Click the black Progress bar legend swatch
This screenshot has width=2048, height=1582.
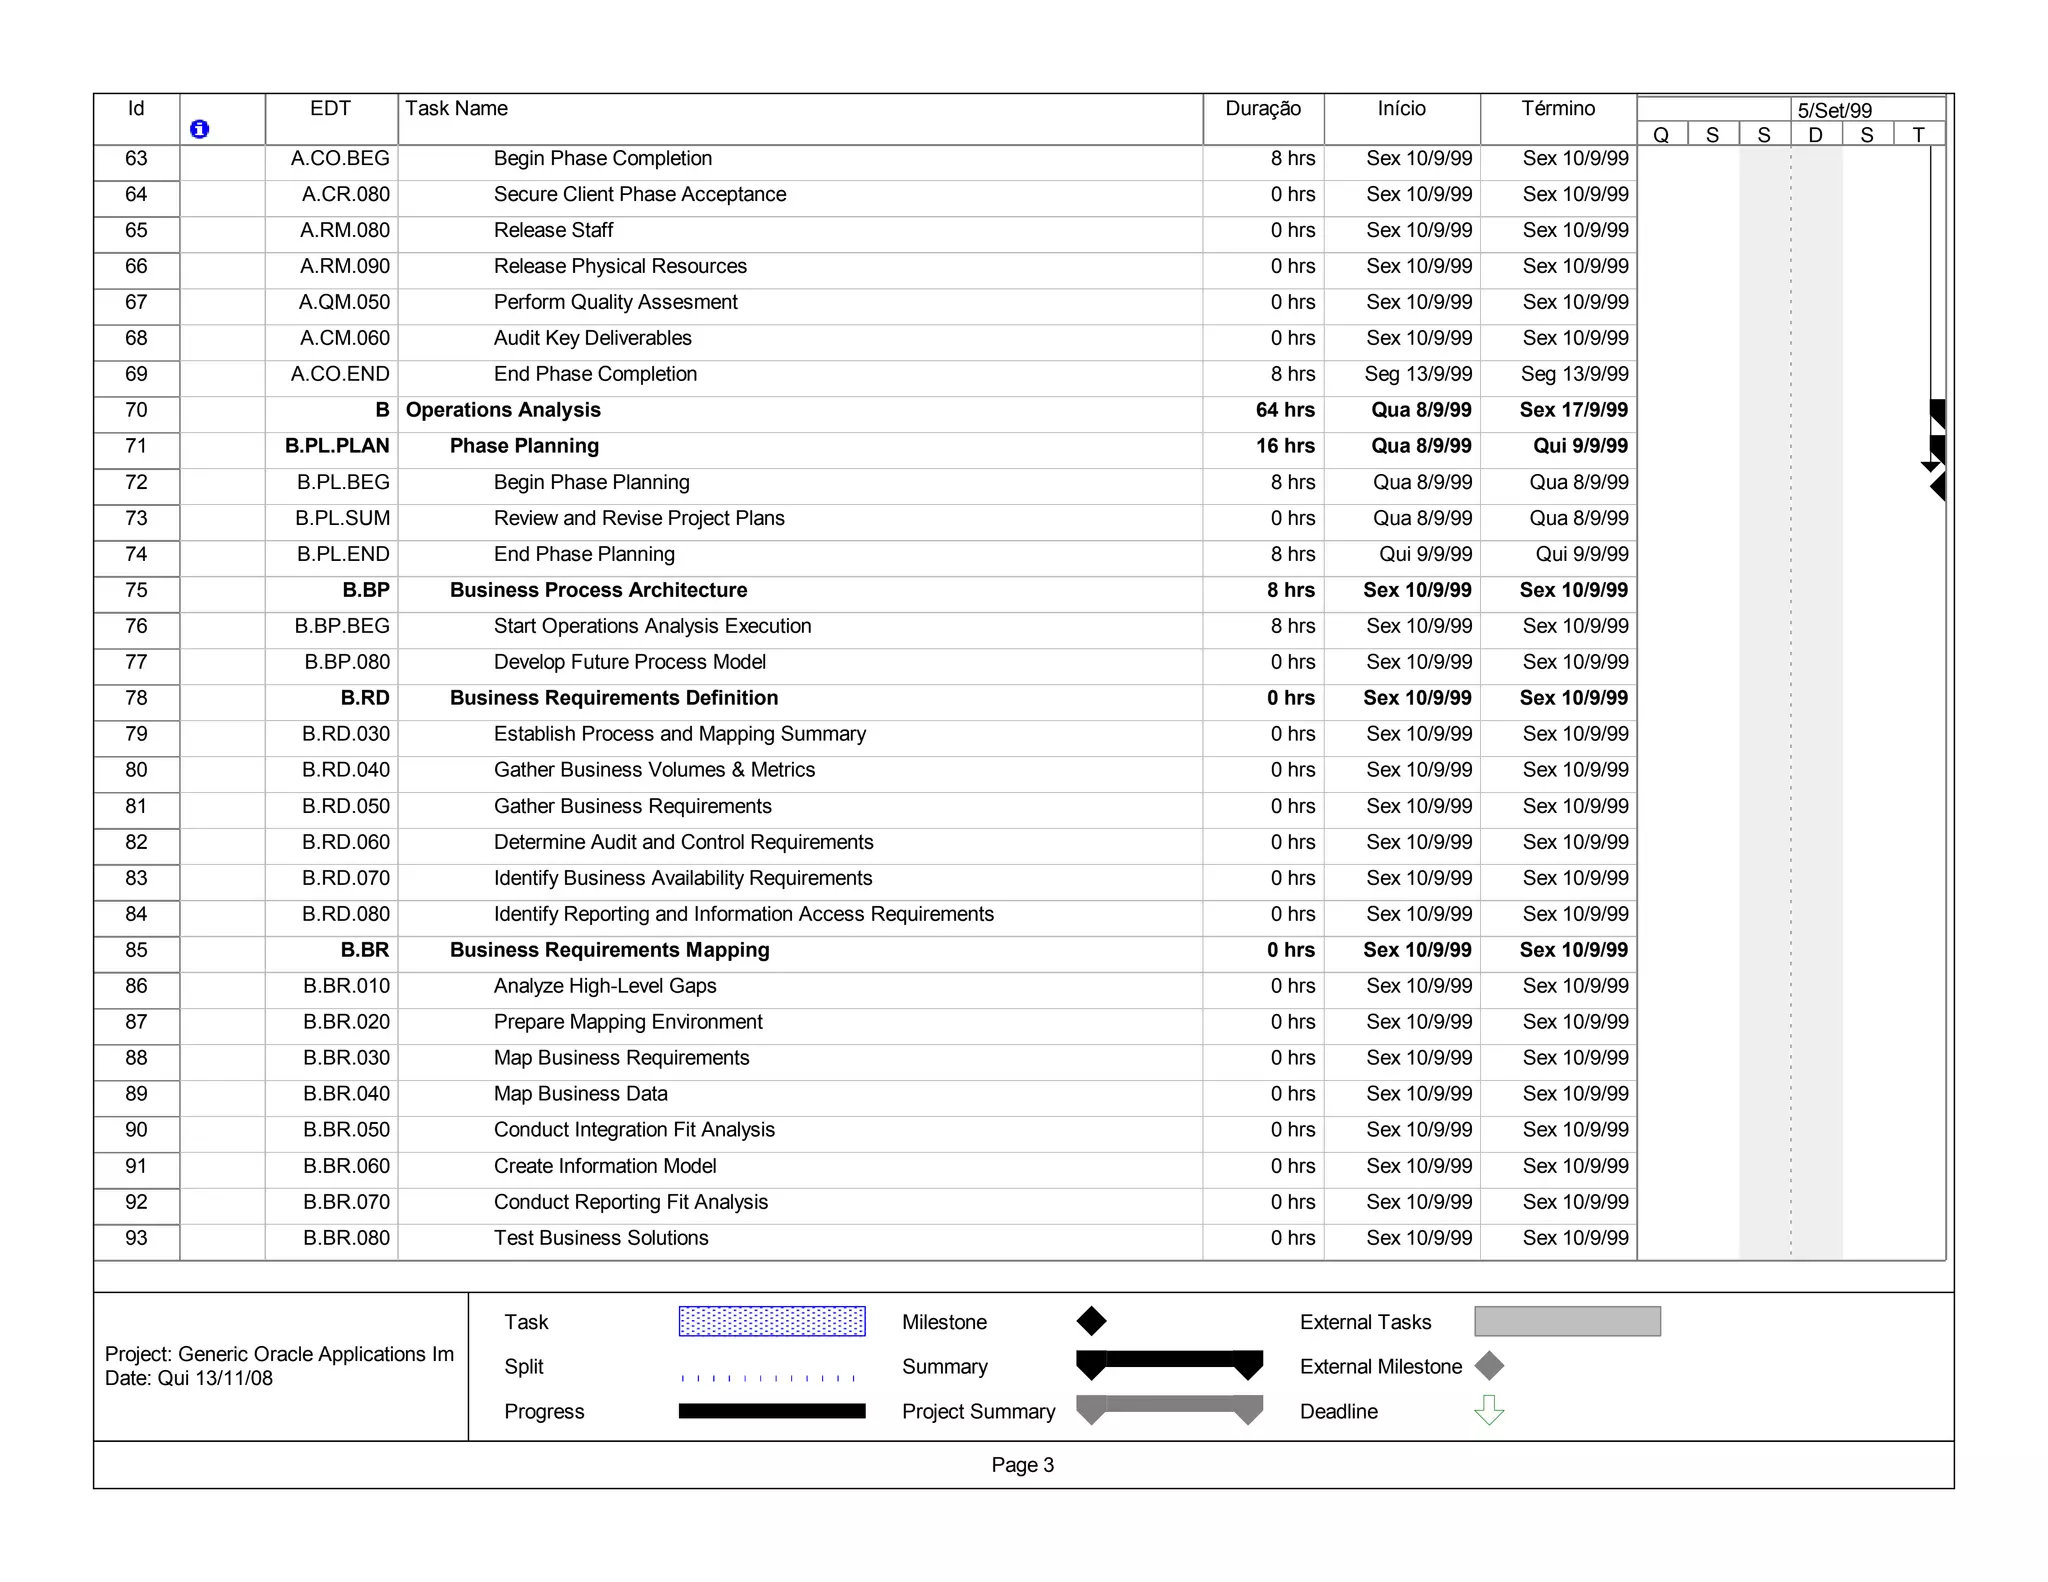coord(772,1411)
